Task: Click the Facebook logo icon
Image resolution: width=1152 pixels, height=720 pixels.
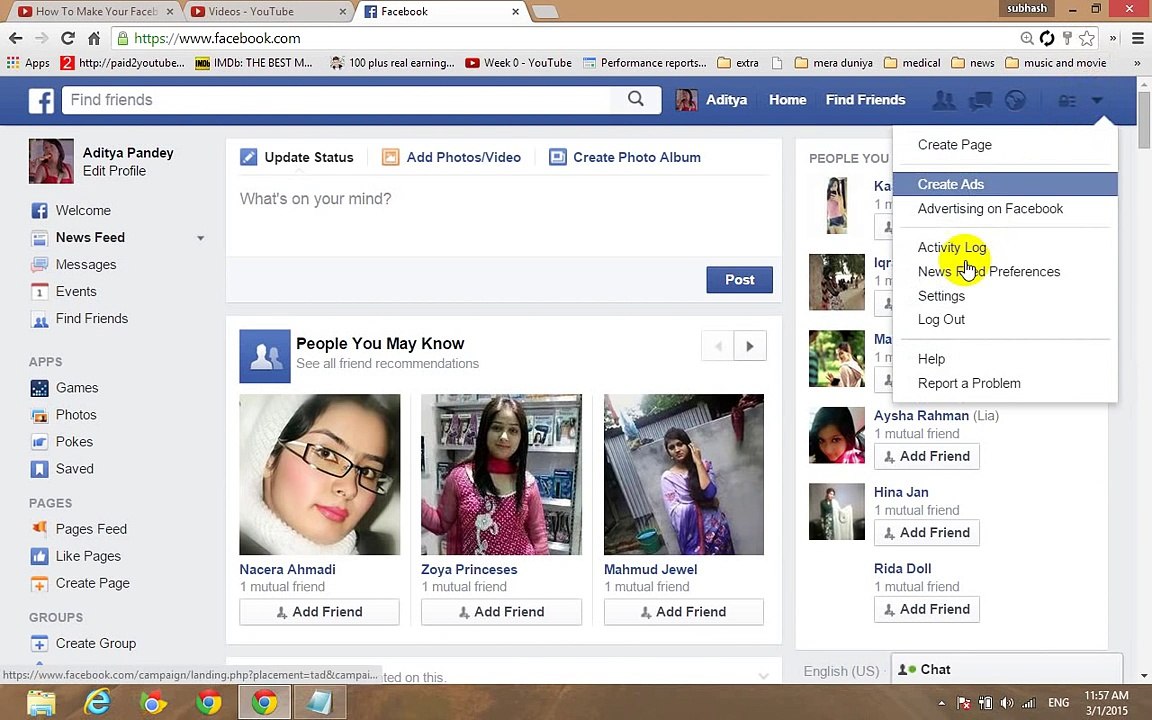Action: click(41, 101)
